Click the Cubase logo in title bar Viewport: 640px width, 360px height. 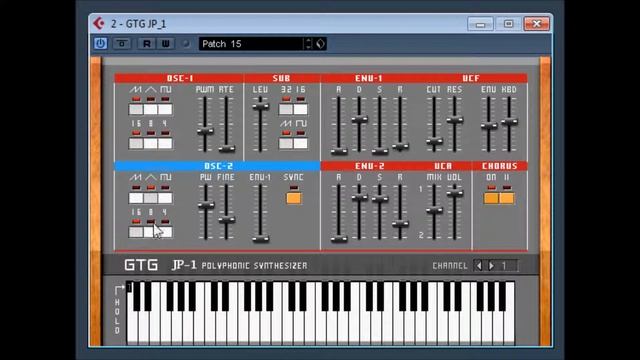click(99, 24)
